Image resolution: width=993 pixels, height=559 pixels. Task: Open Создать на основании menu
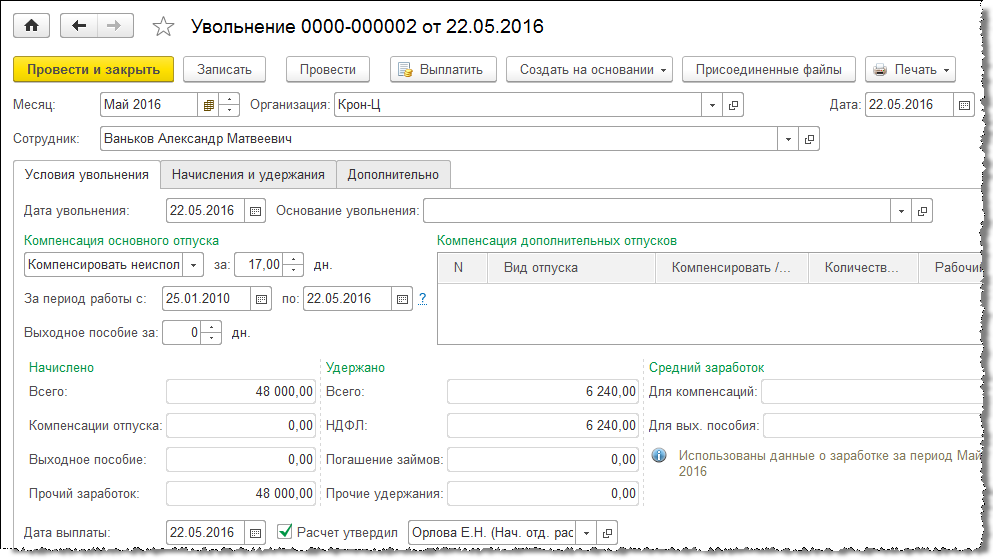click(x=590, y=70)
